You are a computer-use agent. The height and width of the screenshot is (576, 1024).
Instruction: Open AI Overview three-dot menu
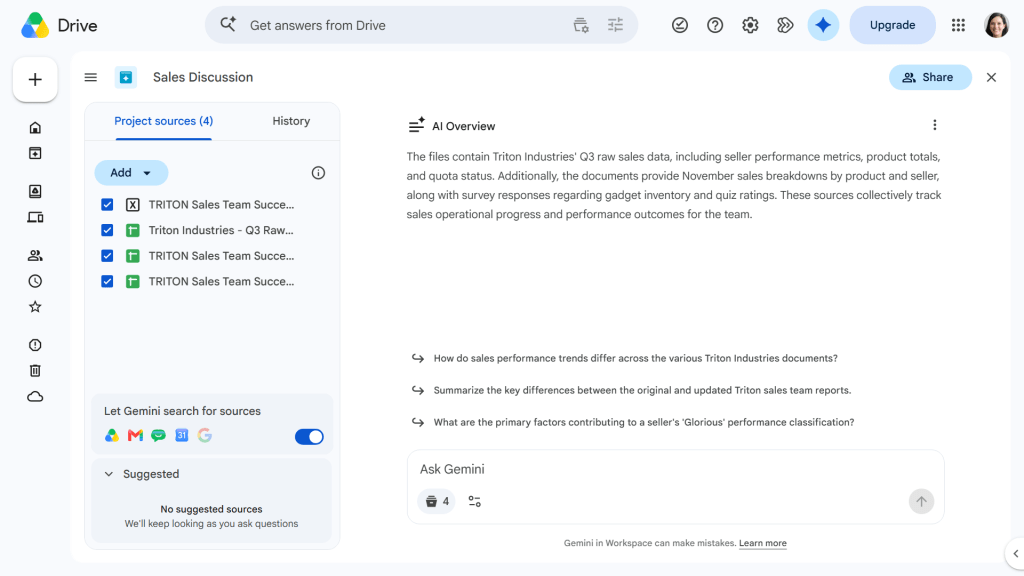[x=935, y=125]
